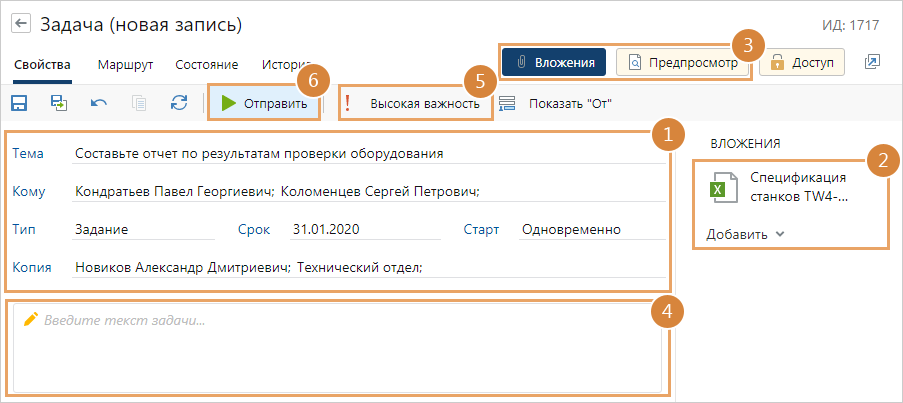The height and width of the screenshot is (403, 903).
Task: Open task in new window icon
Action: pyautogui.click(x=872, y=62)
